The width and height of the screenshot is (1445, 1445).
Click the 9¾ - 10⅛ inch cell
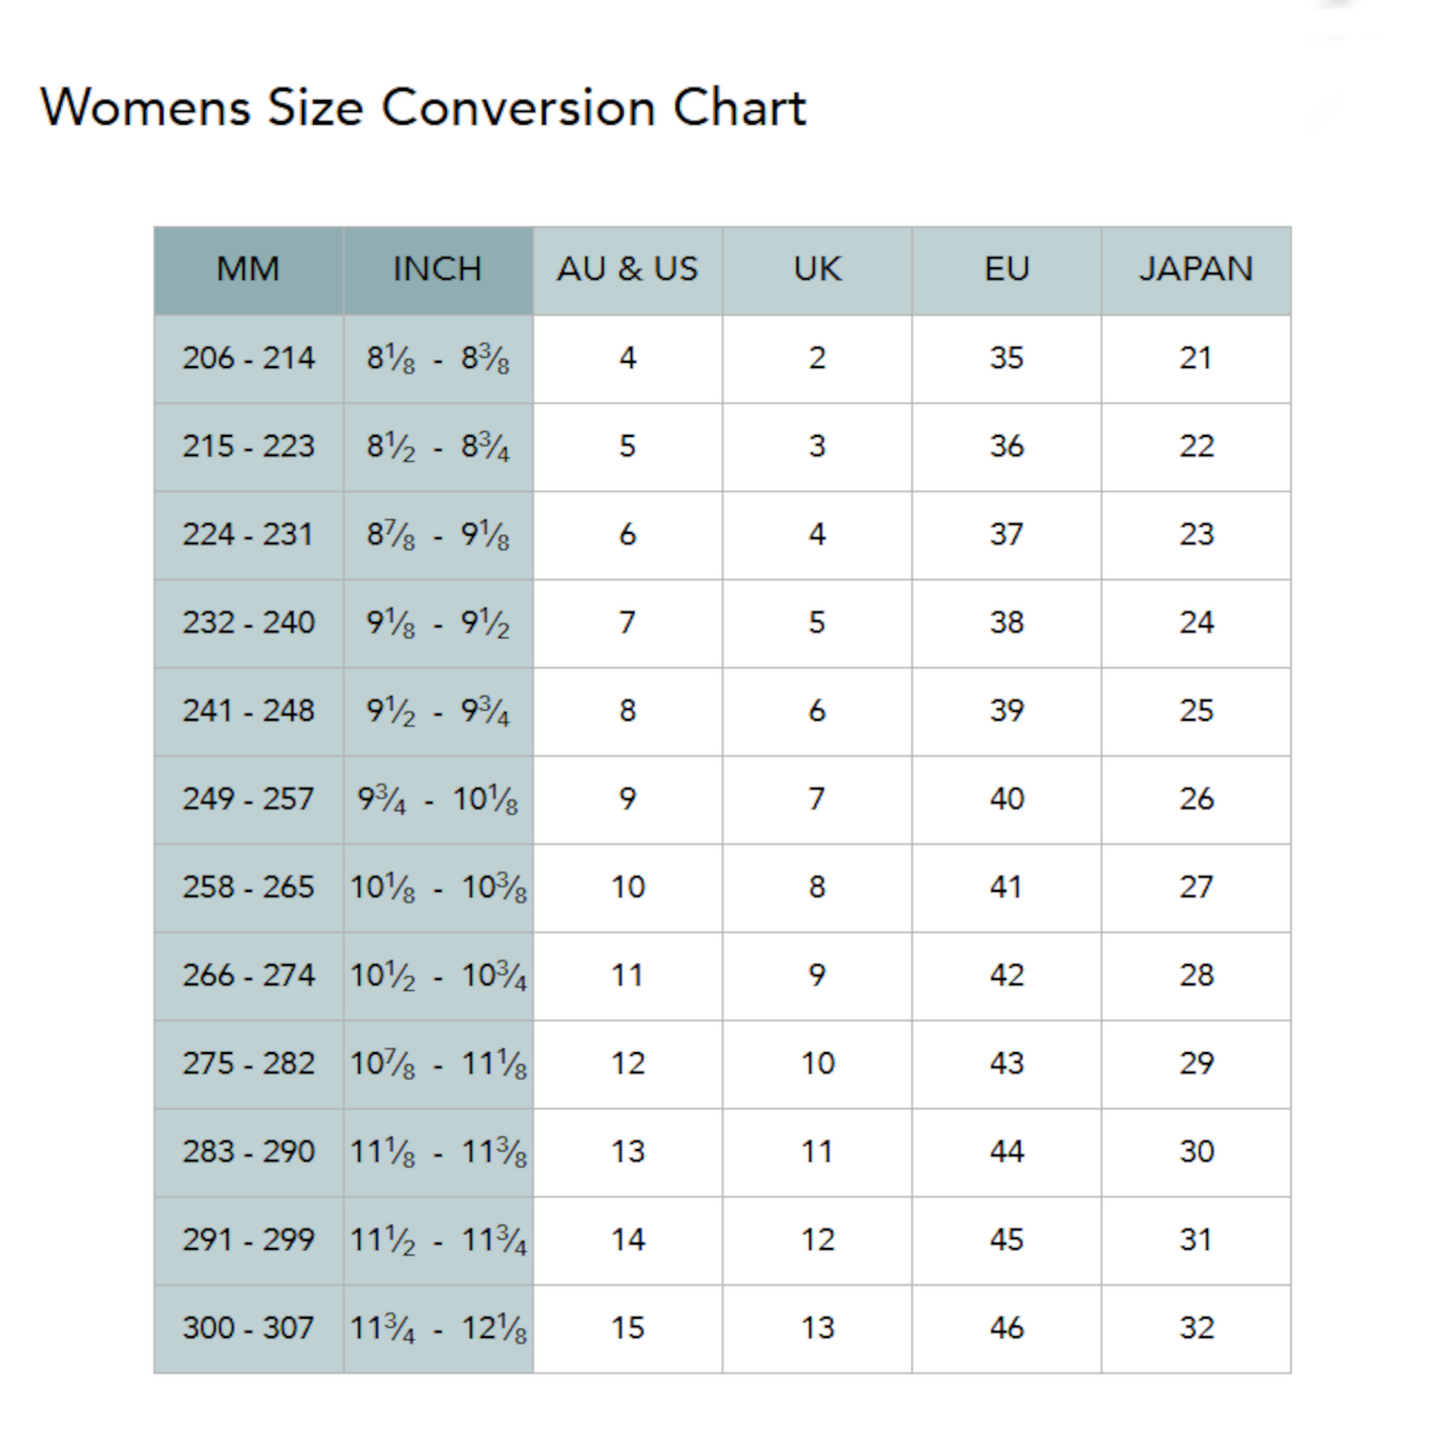pyautogui.click(x=437, y=799)
